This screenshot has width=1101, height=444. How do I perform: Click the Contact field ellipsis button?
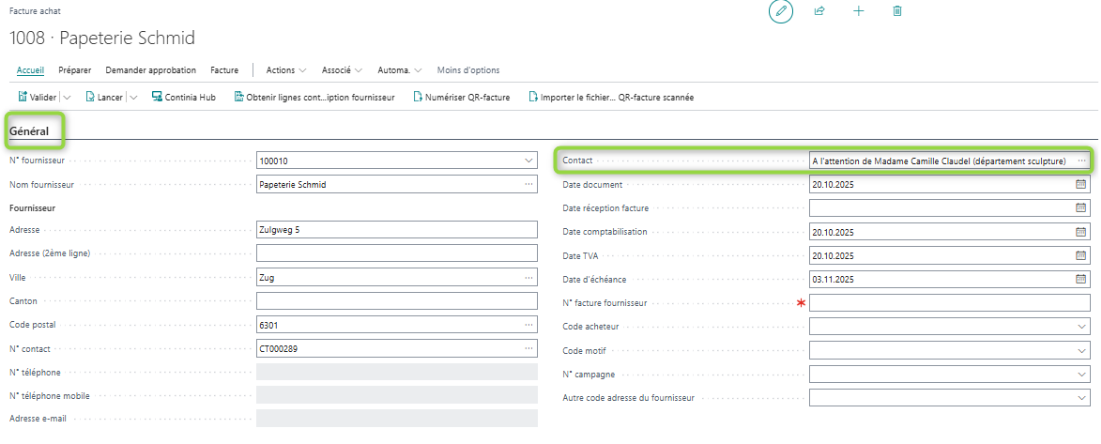tap(1081, 161)
